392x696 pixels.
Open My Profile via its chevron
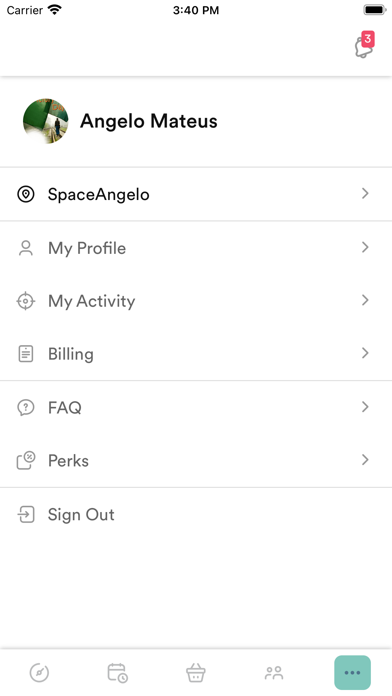[365, 247]
